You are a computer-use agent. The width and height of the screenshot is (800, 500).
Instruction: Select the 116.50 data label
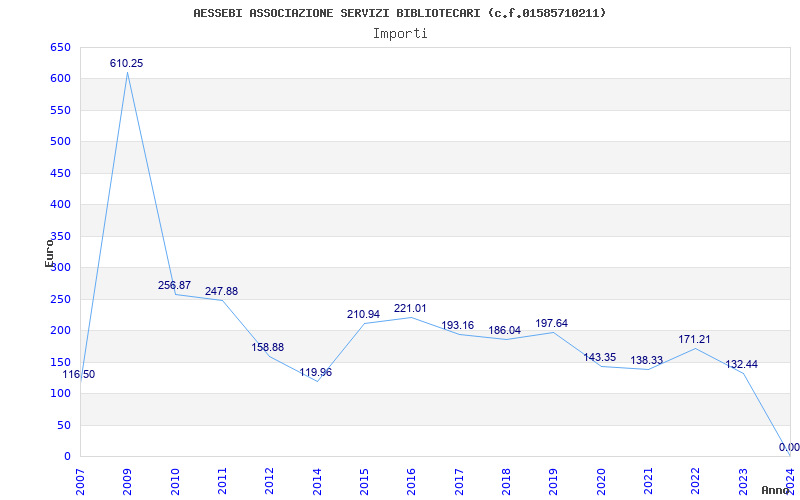pyautogui.click(x=79, y=374)
